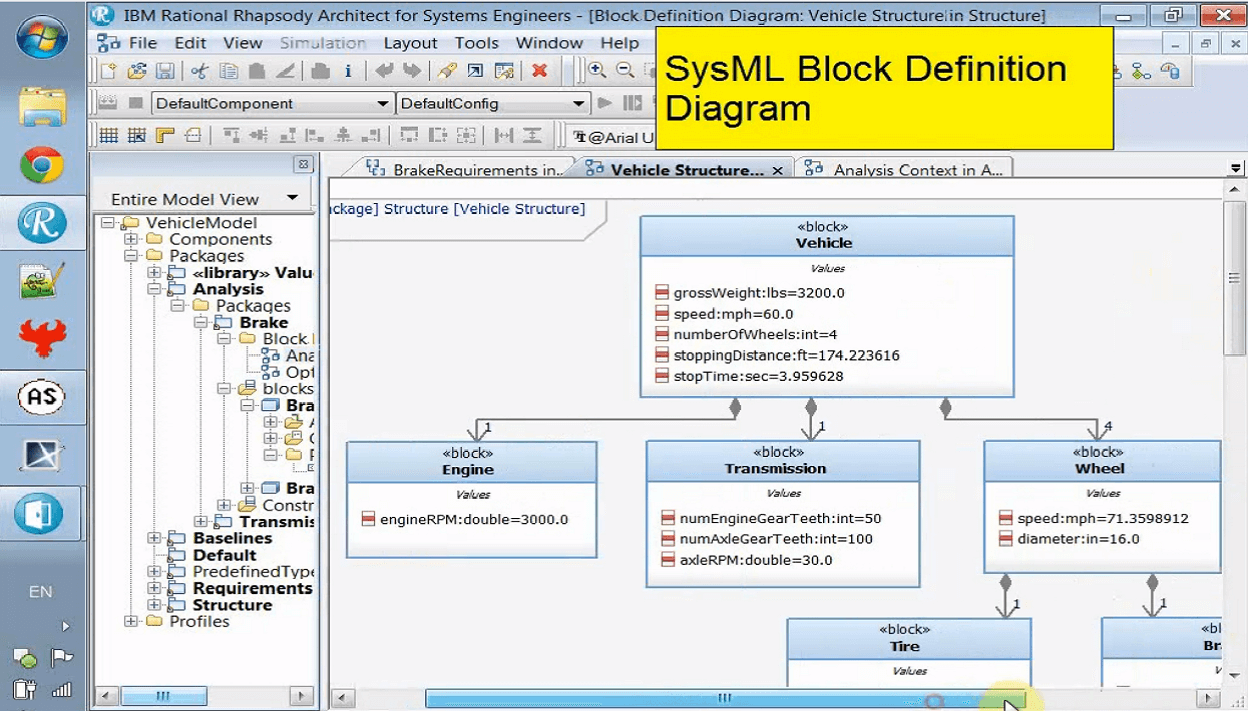Click the Rhapsody R taskbar icon
The image size is (1248, 711).
click(41, 223)
